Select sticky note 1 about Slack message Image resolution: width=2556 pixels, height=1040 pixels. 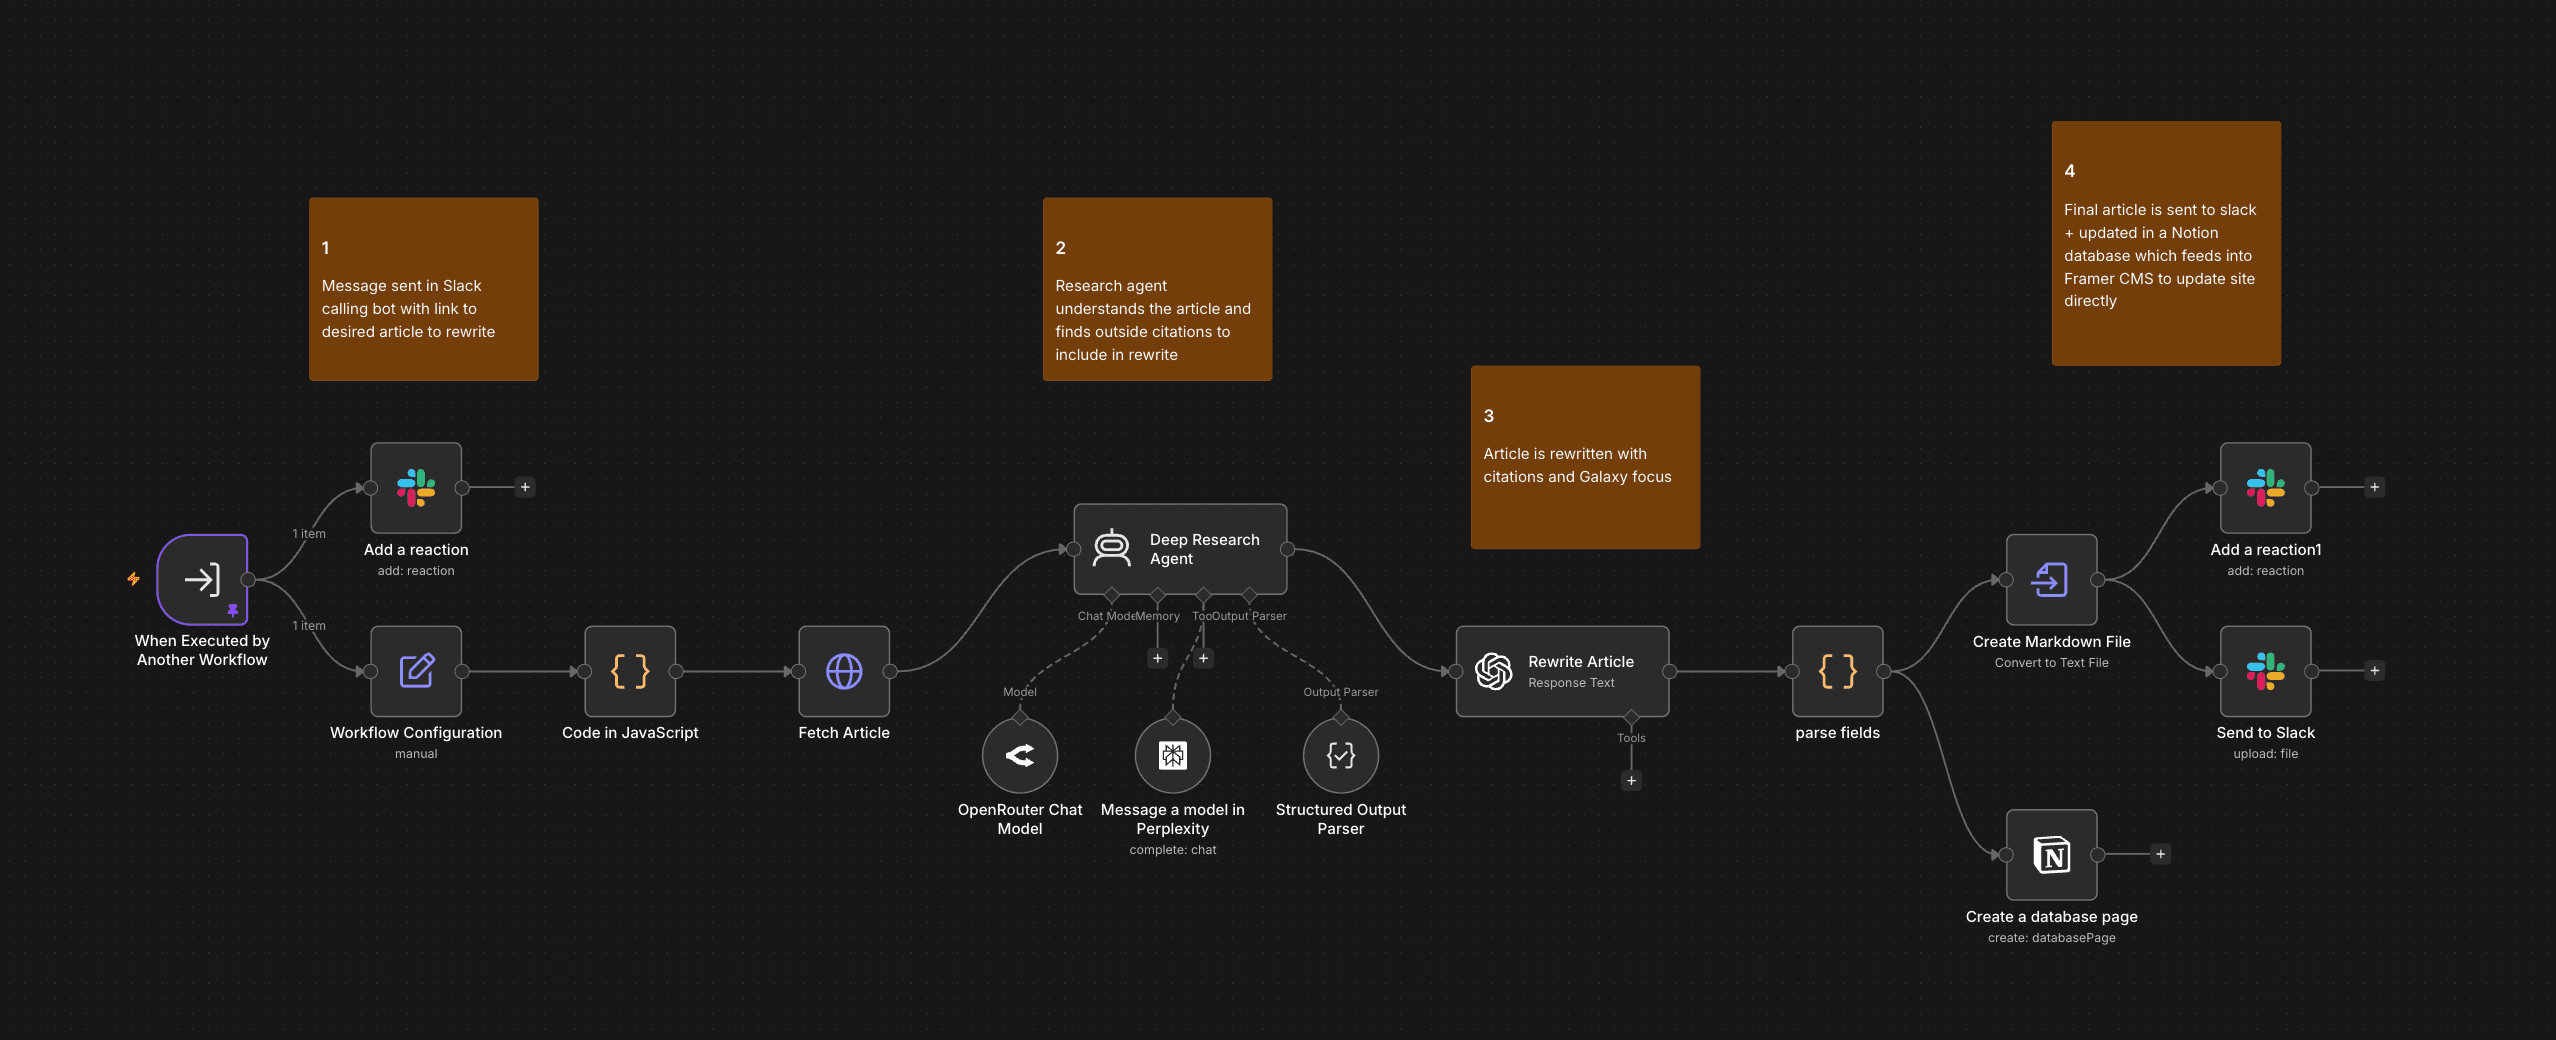coord(424,289)
